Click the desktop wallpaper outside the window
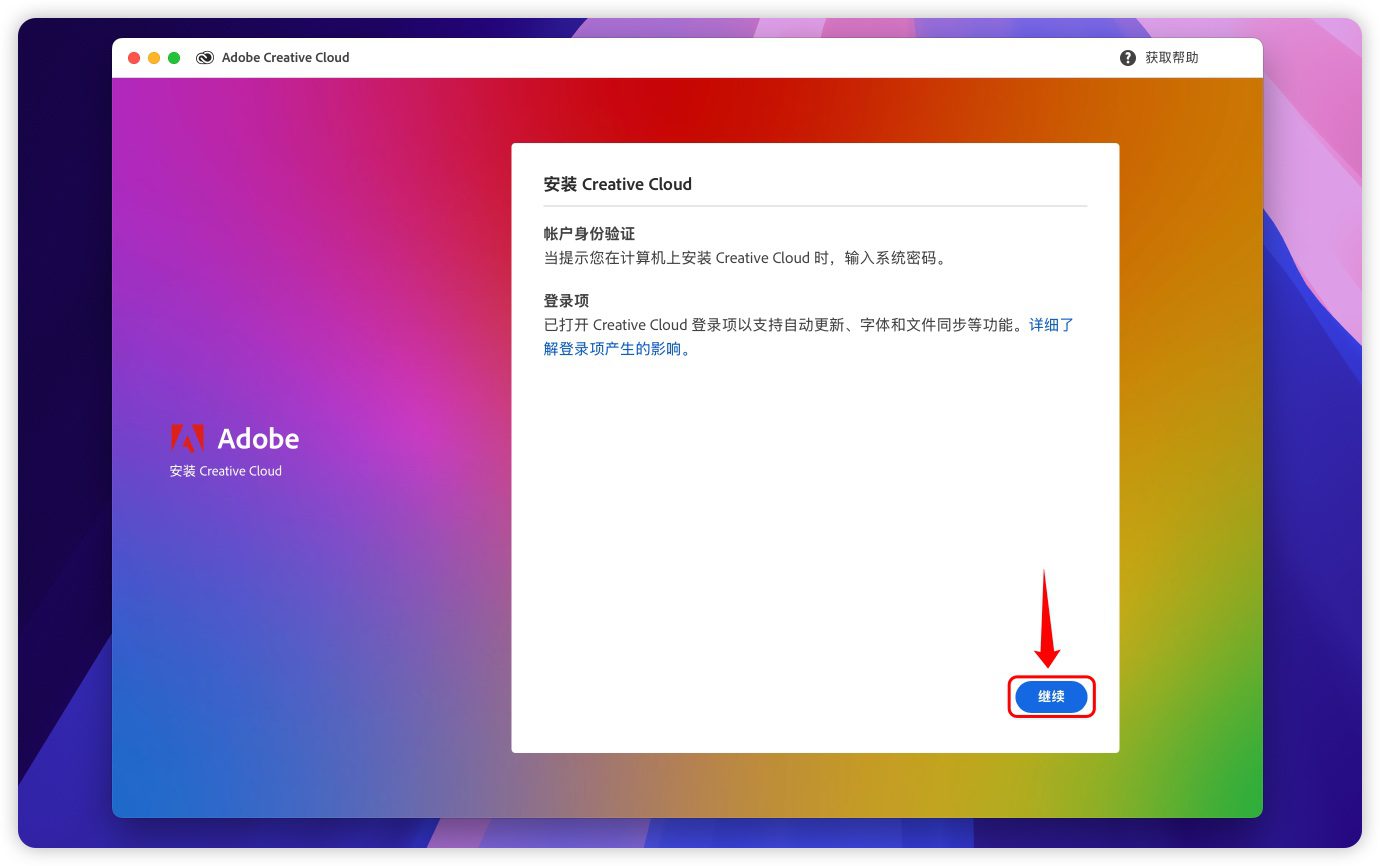 pos(62,400)
